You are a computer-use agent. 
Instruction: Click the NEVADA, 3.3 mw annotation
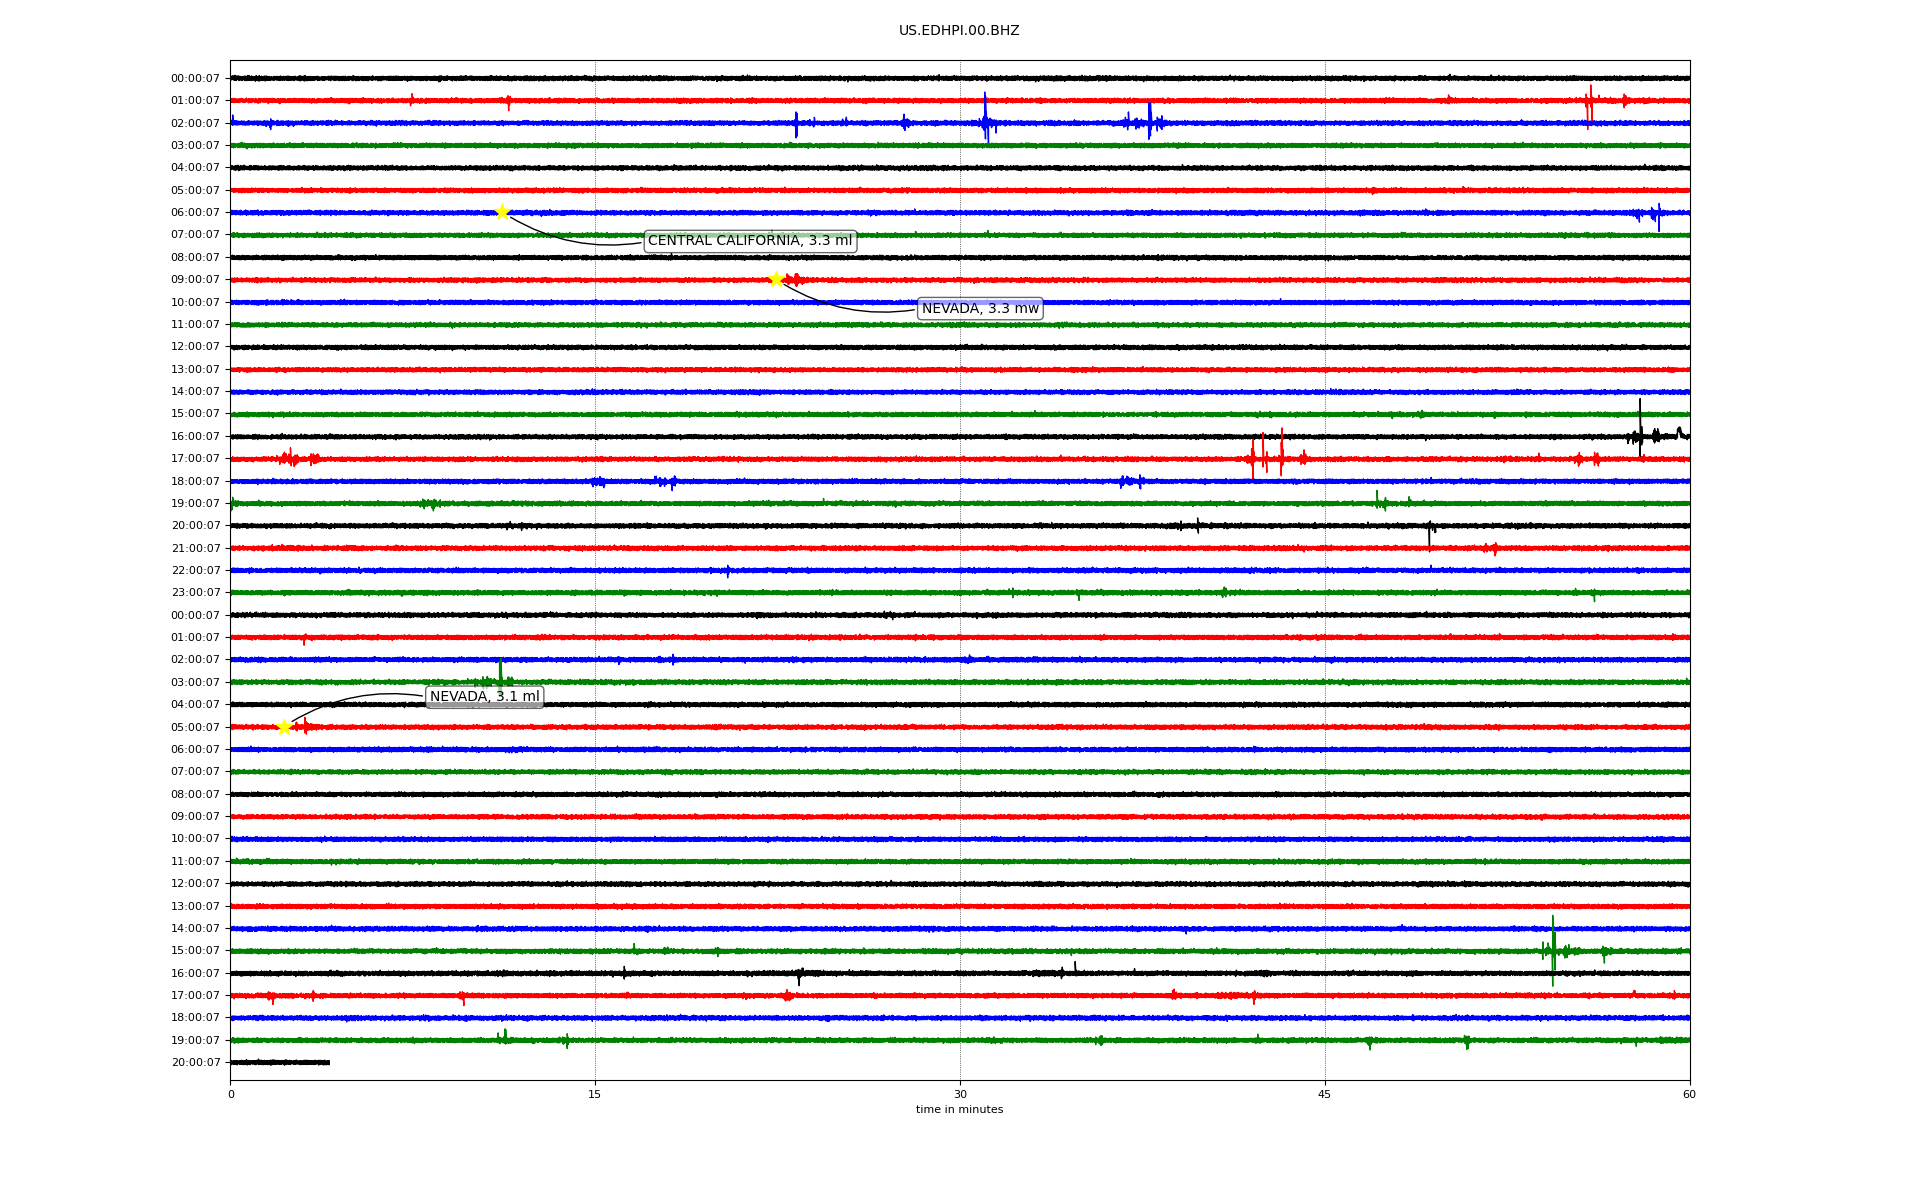tap(980, 309)
